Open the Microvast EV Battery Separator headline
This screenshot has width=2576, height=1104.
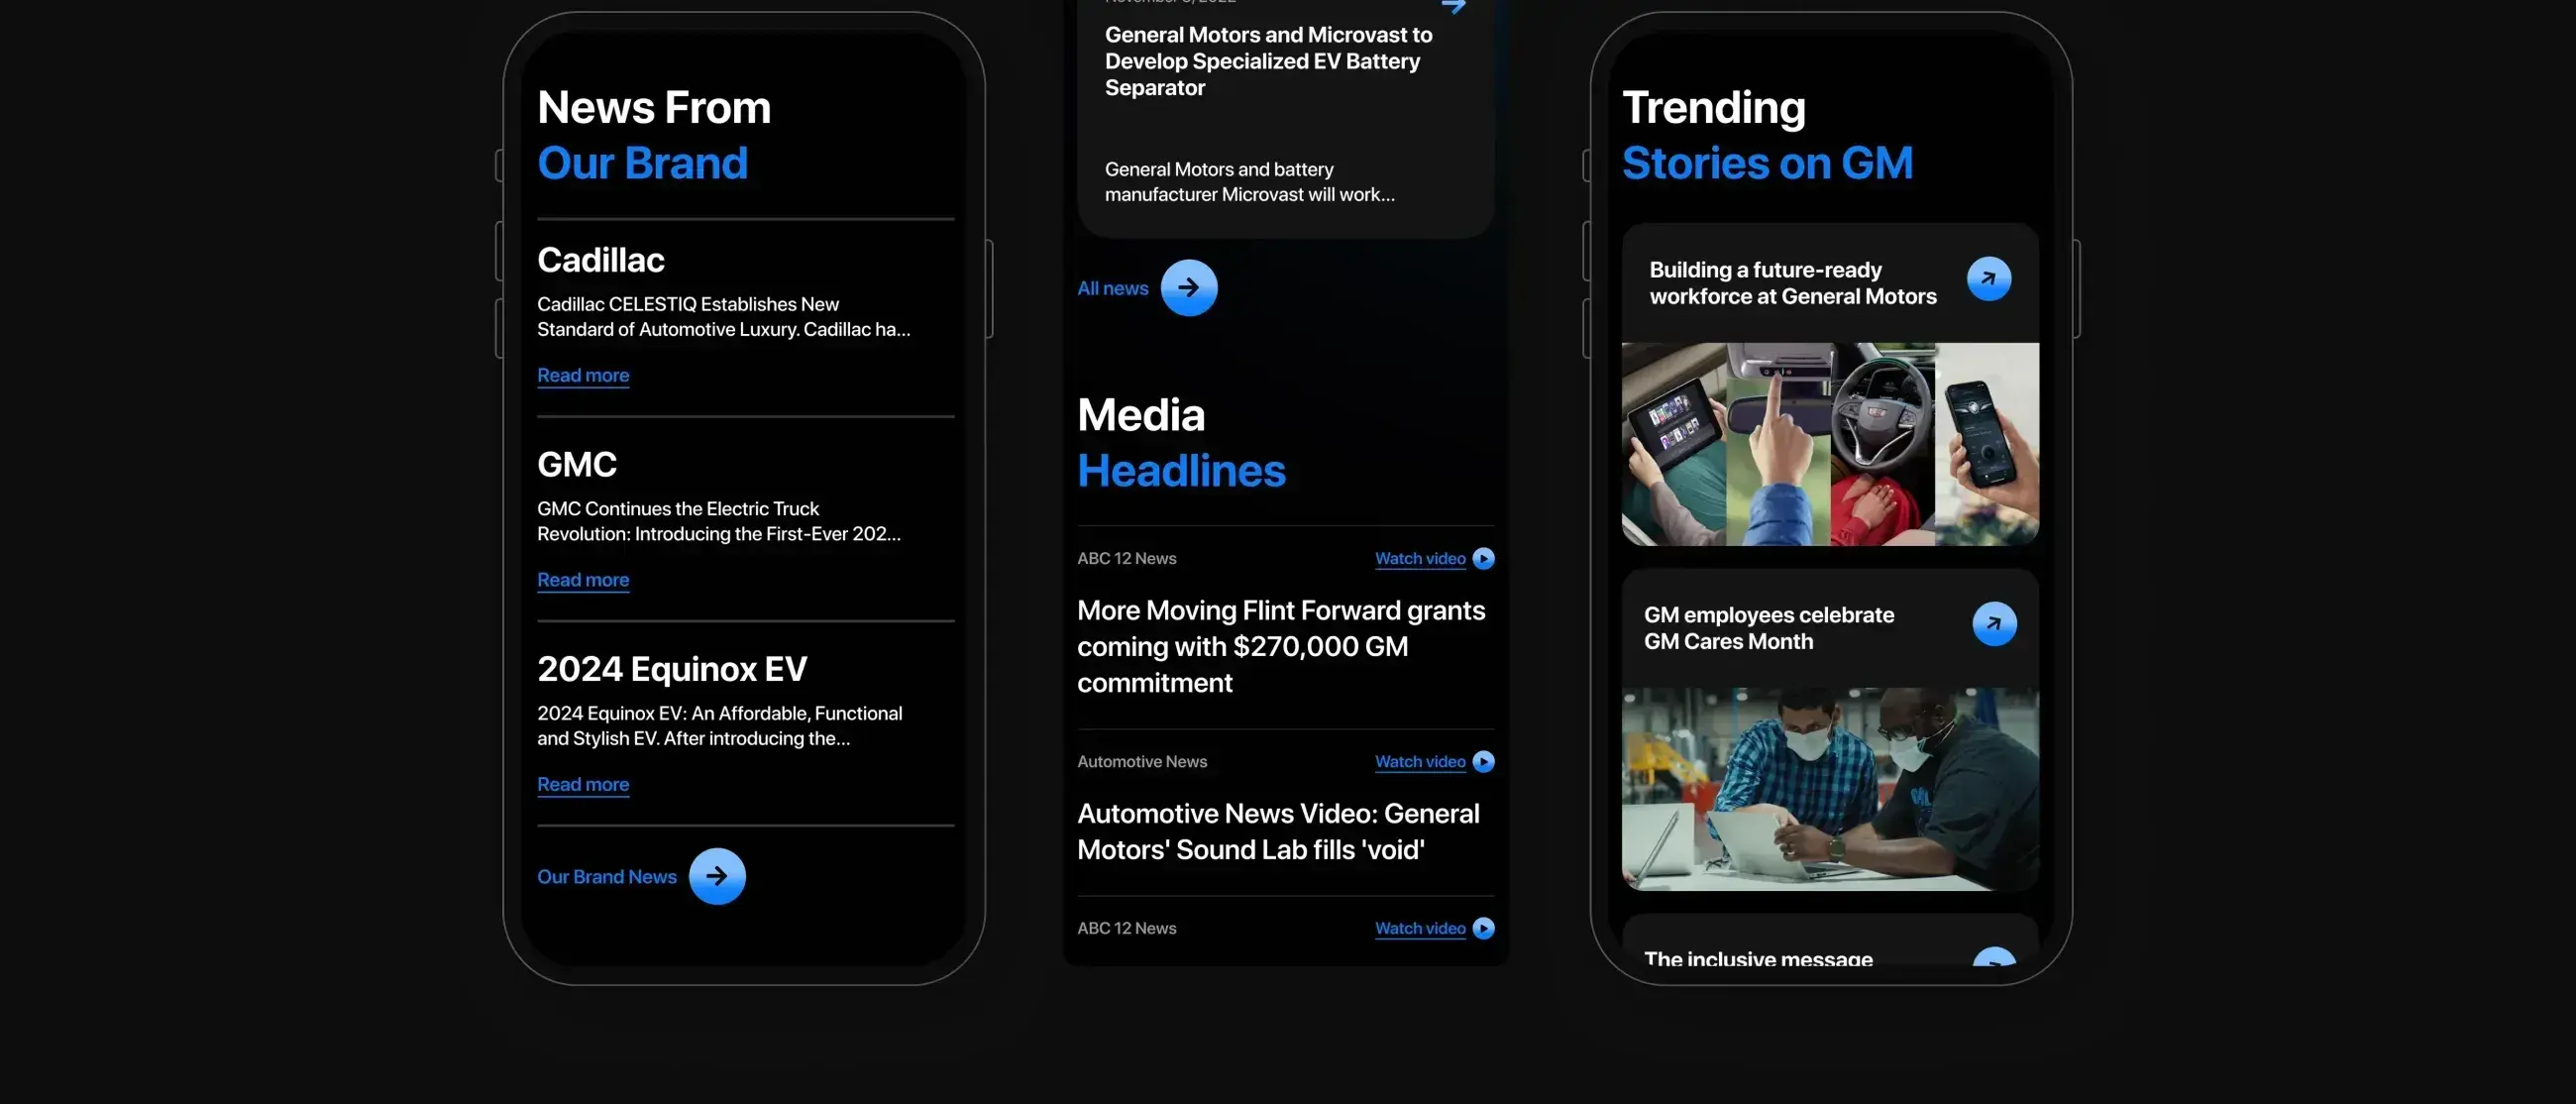coord(1268,61)
